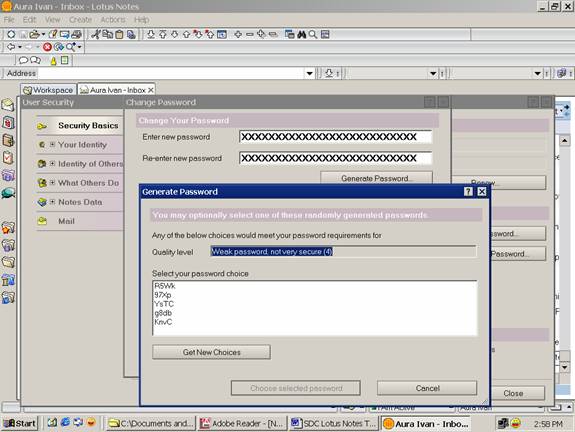This screenshot has height=432, width=575.
Task: Click the send mail envelope icon
Action: pos(65,34)
